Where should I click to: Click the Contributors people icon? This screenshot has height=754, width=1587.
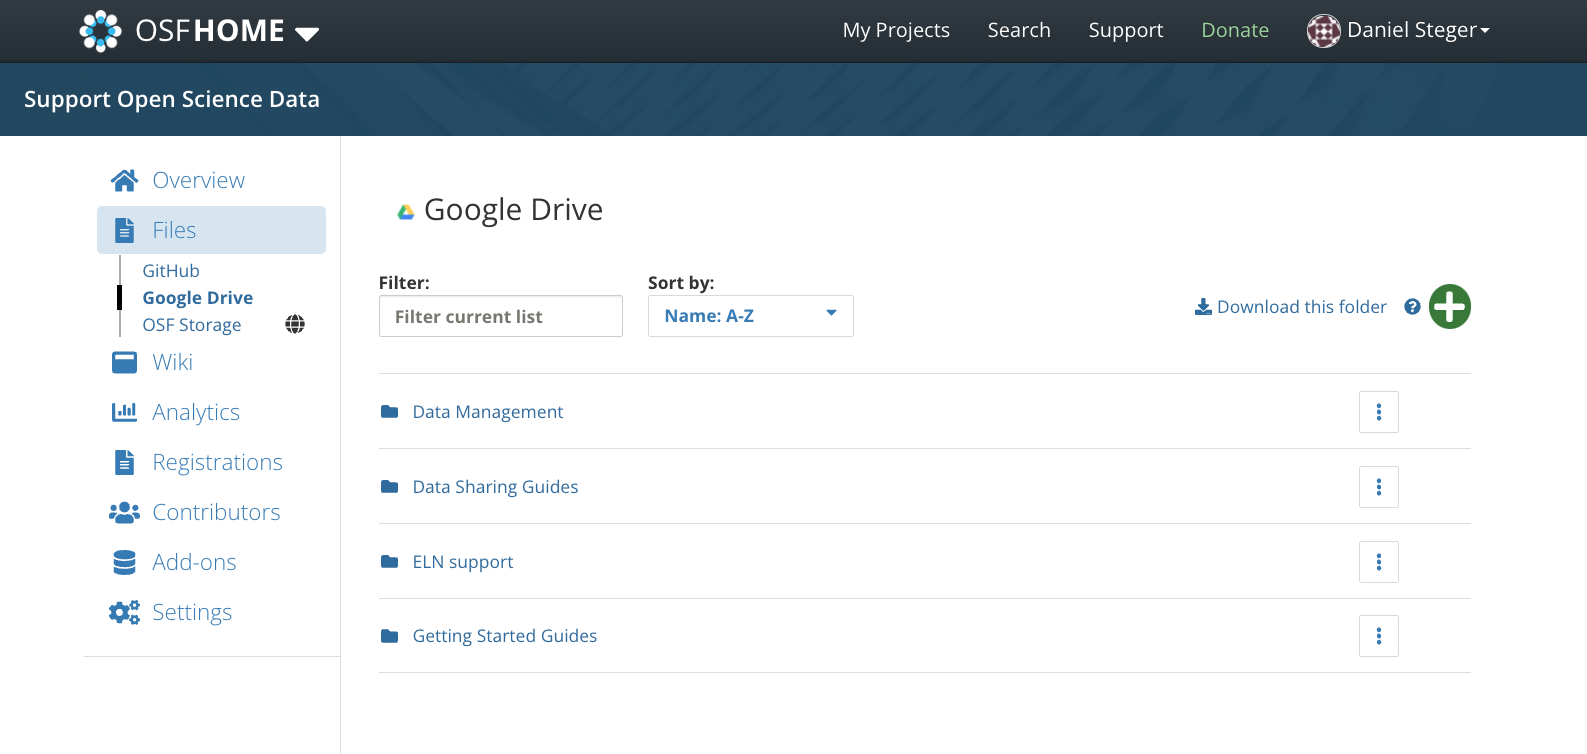pyautogui.click(x=124, y=512)
